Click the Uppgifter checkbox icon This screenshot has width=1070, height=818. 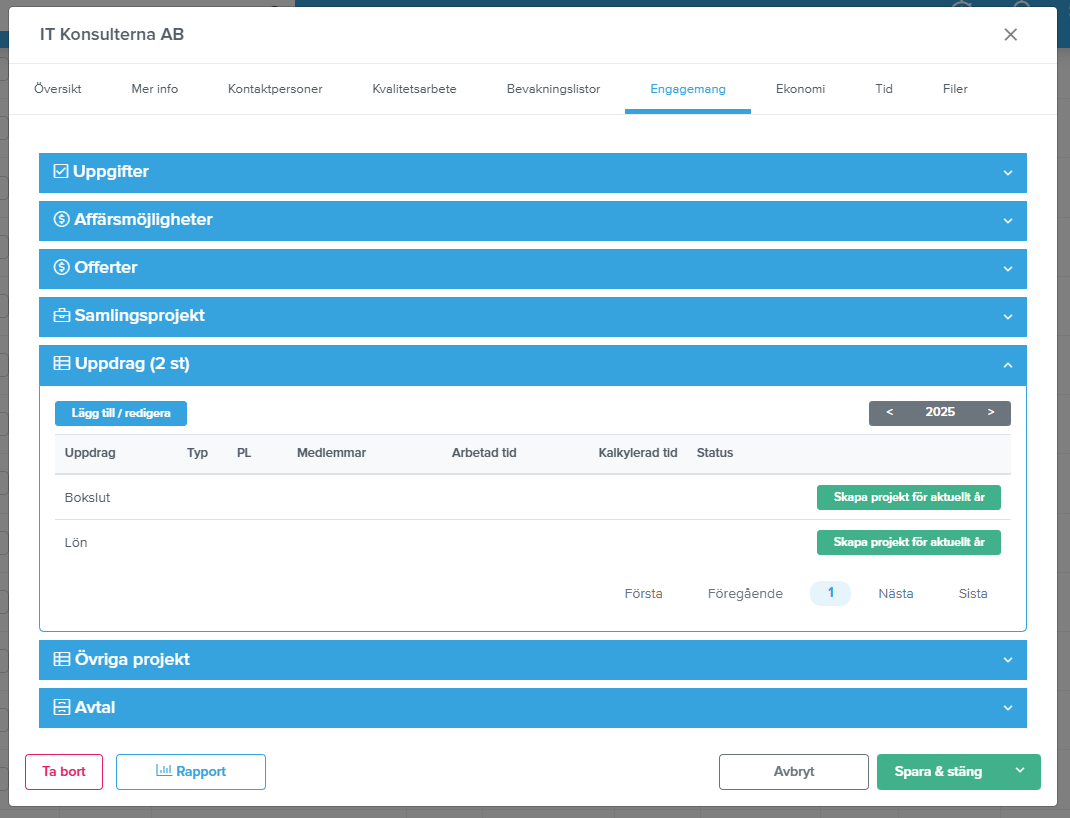[x=61, y=172]
